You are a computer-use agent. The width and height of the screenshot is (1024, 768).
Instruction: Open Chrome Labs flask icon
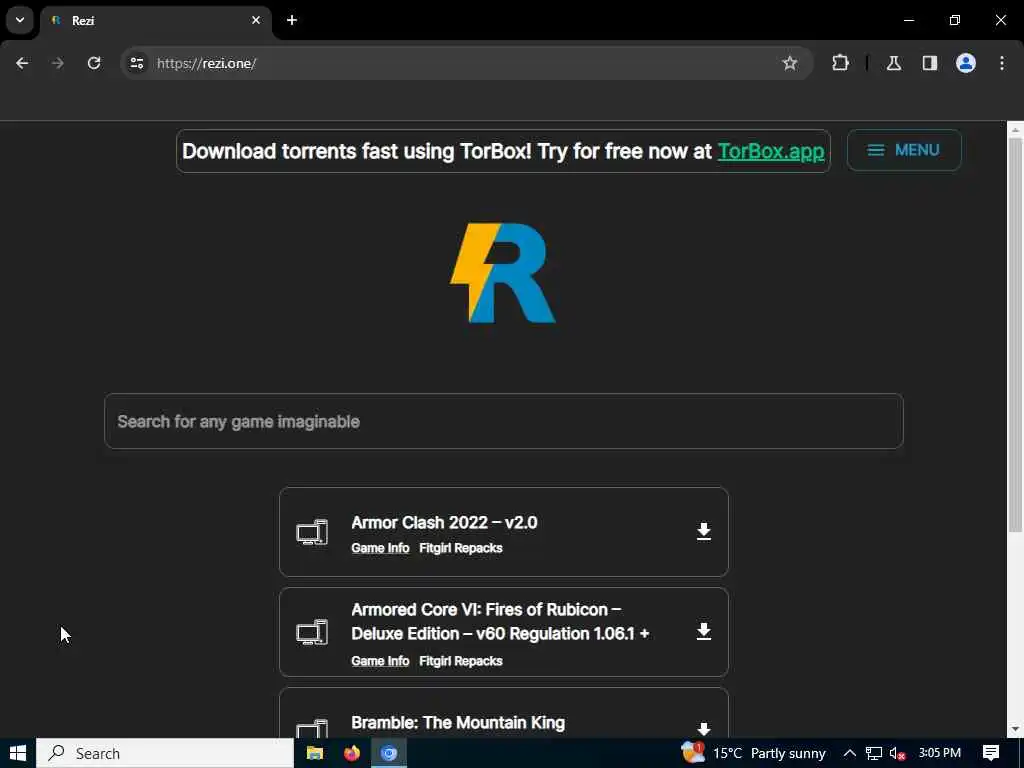pos(894,63)
